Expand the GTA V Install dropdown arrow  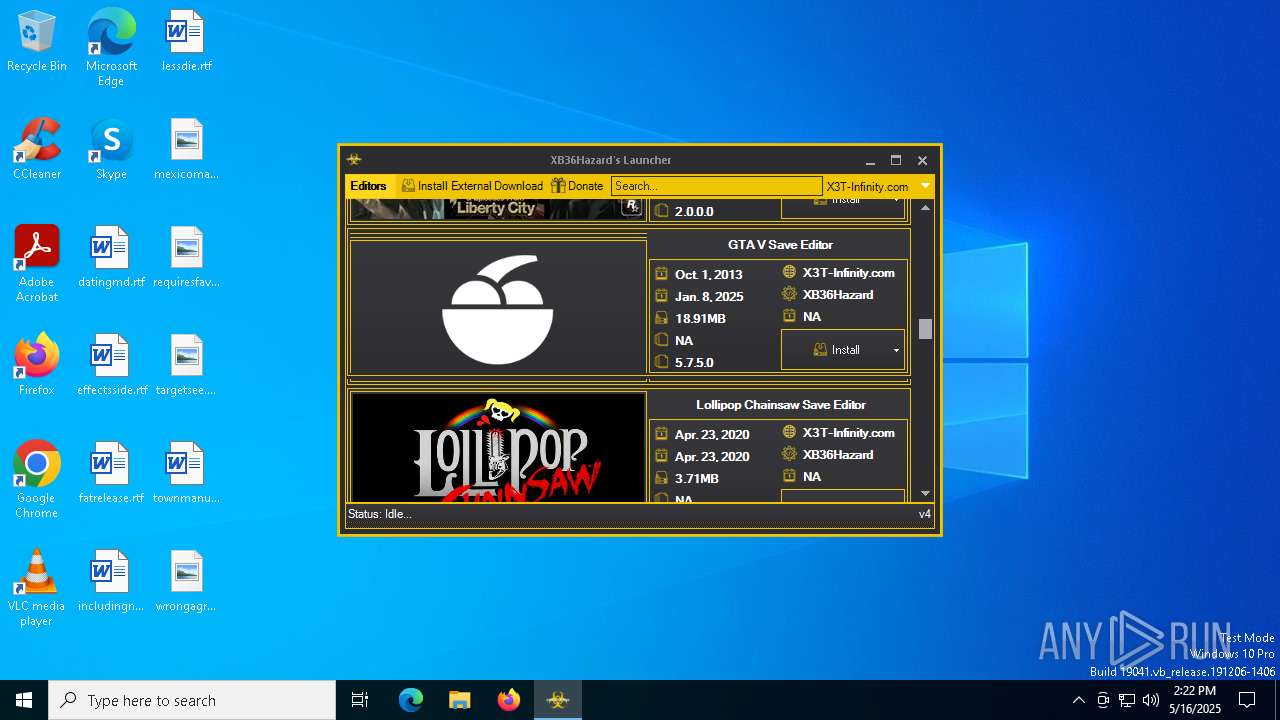click(x=896, y=350)
